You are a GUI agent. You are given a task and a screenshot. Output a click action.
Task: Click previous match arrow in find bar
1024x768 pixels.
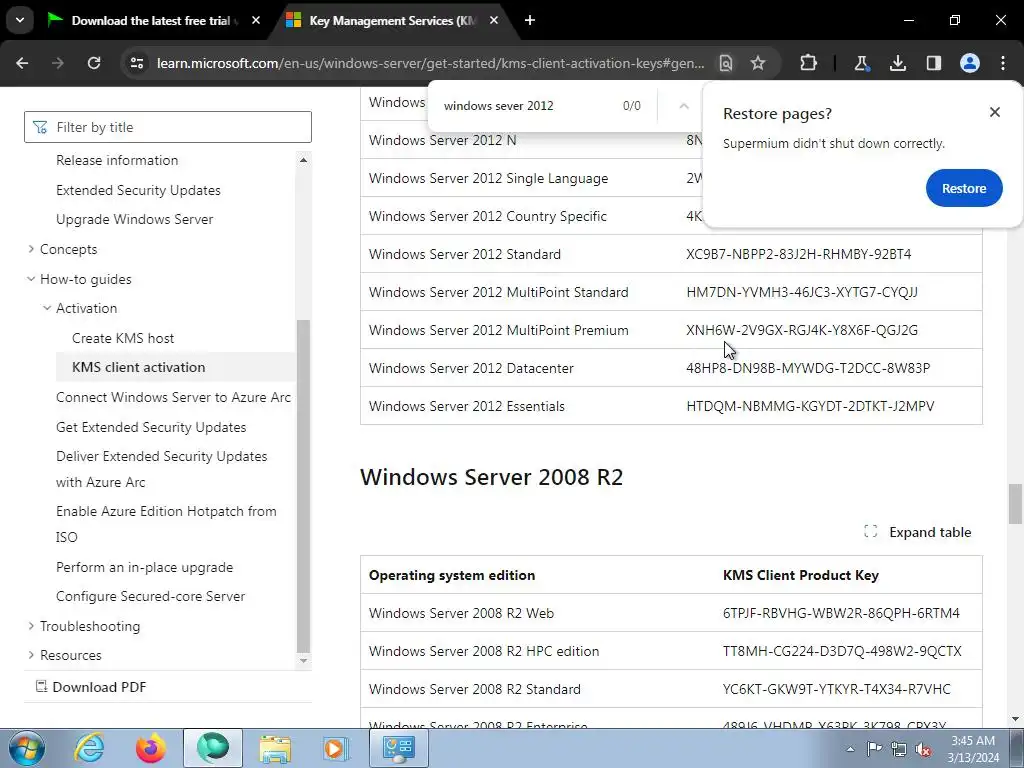coord(684,106)
